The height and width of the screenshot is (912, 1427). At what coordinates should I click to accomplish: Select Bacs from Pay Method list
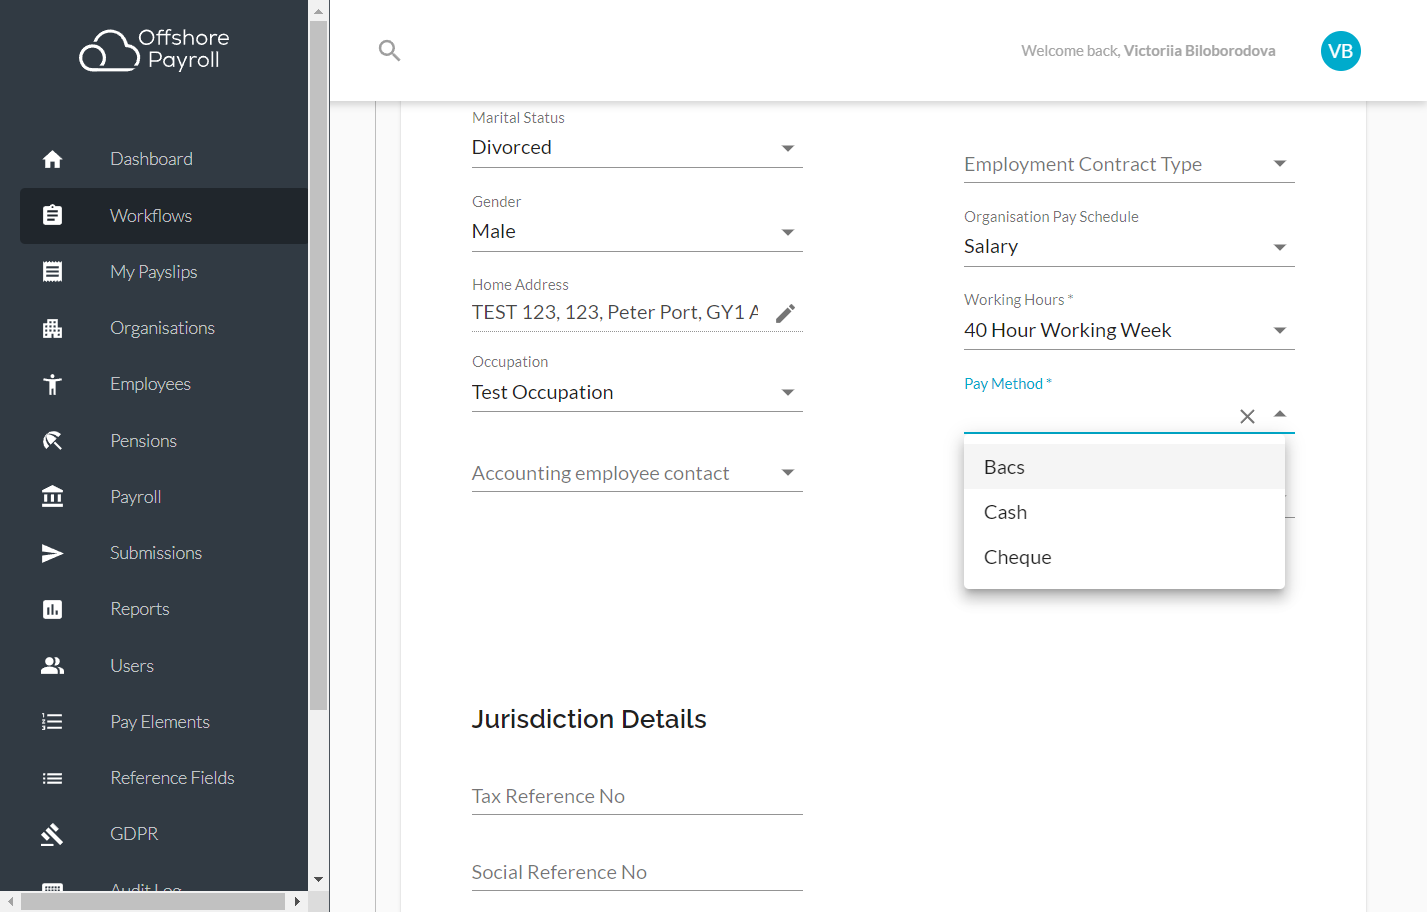[1124, 467]
